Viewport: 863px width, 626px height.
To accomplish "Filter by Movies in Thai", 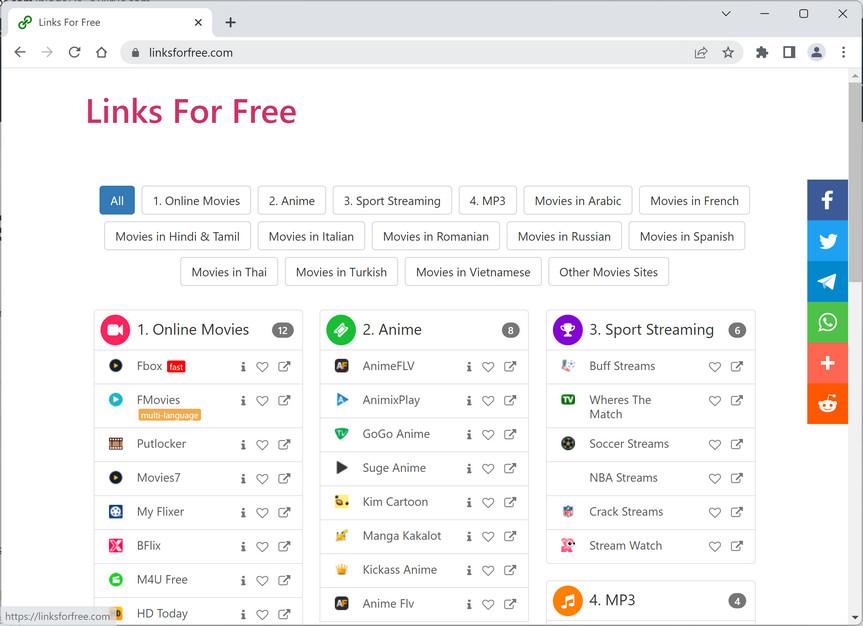I will pos(229,271).
